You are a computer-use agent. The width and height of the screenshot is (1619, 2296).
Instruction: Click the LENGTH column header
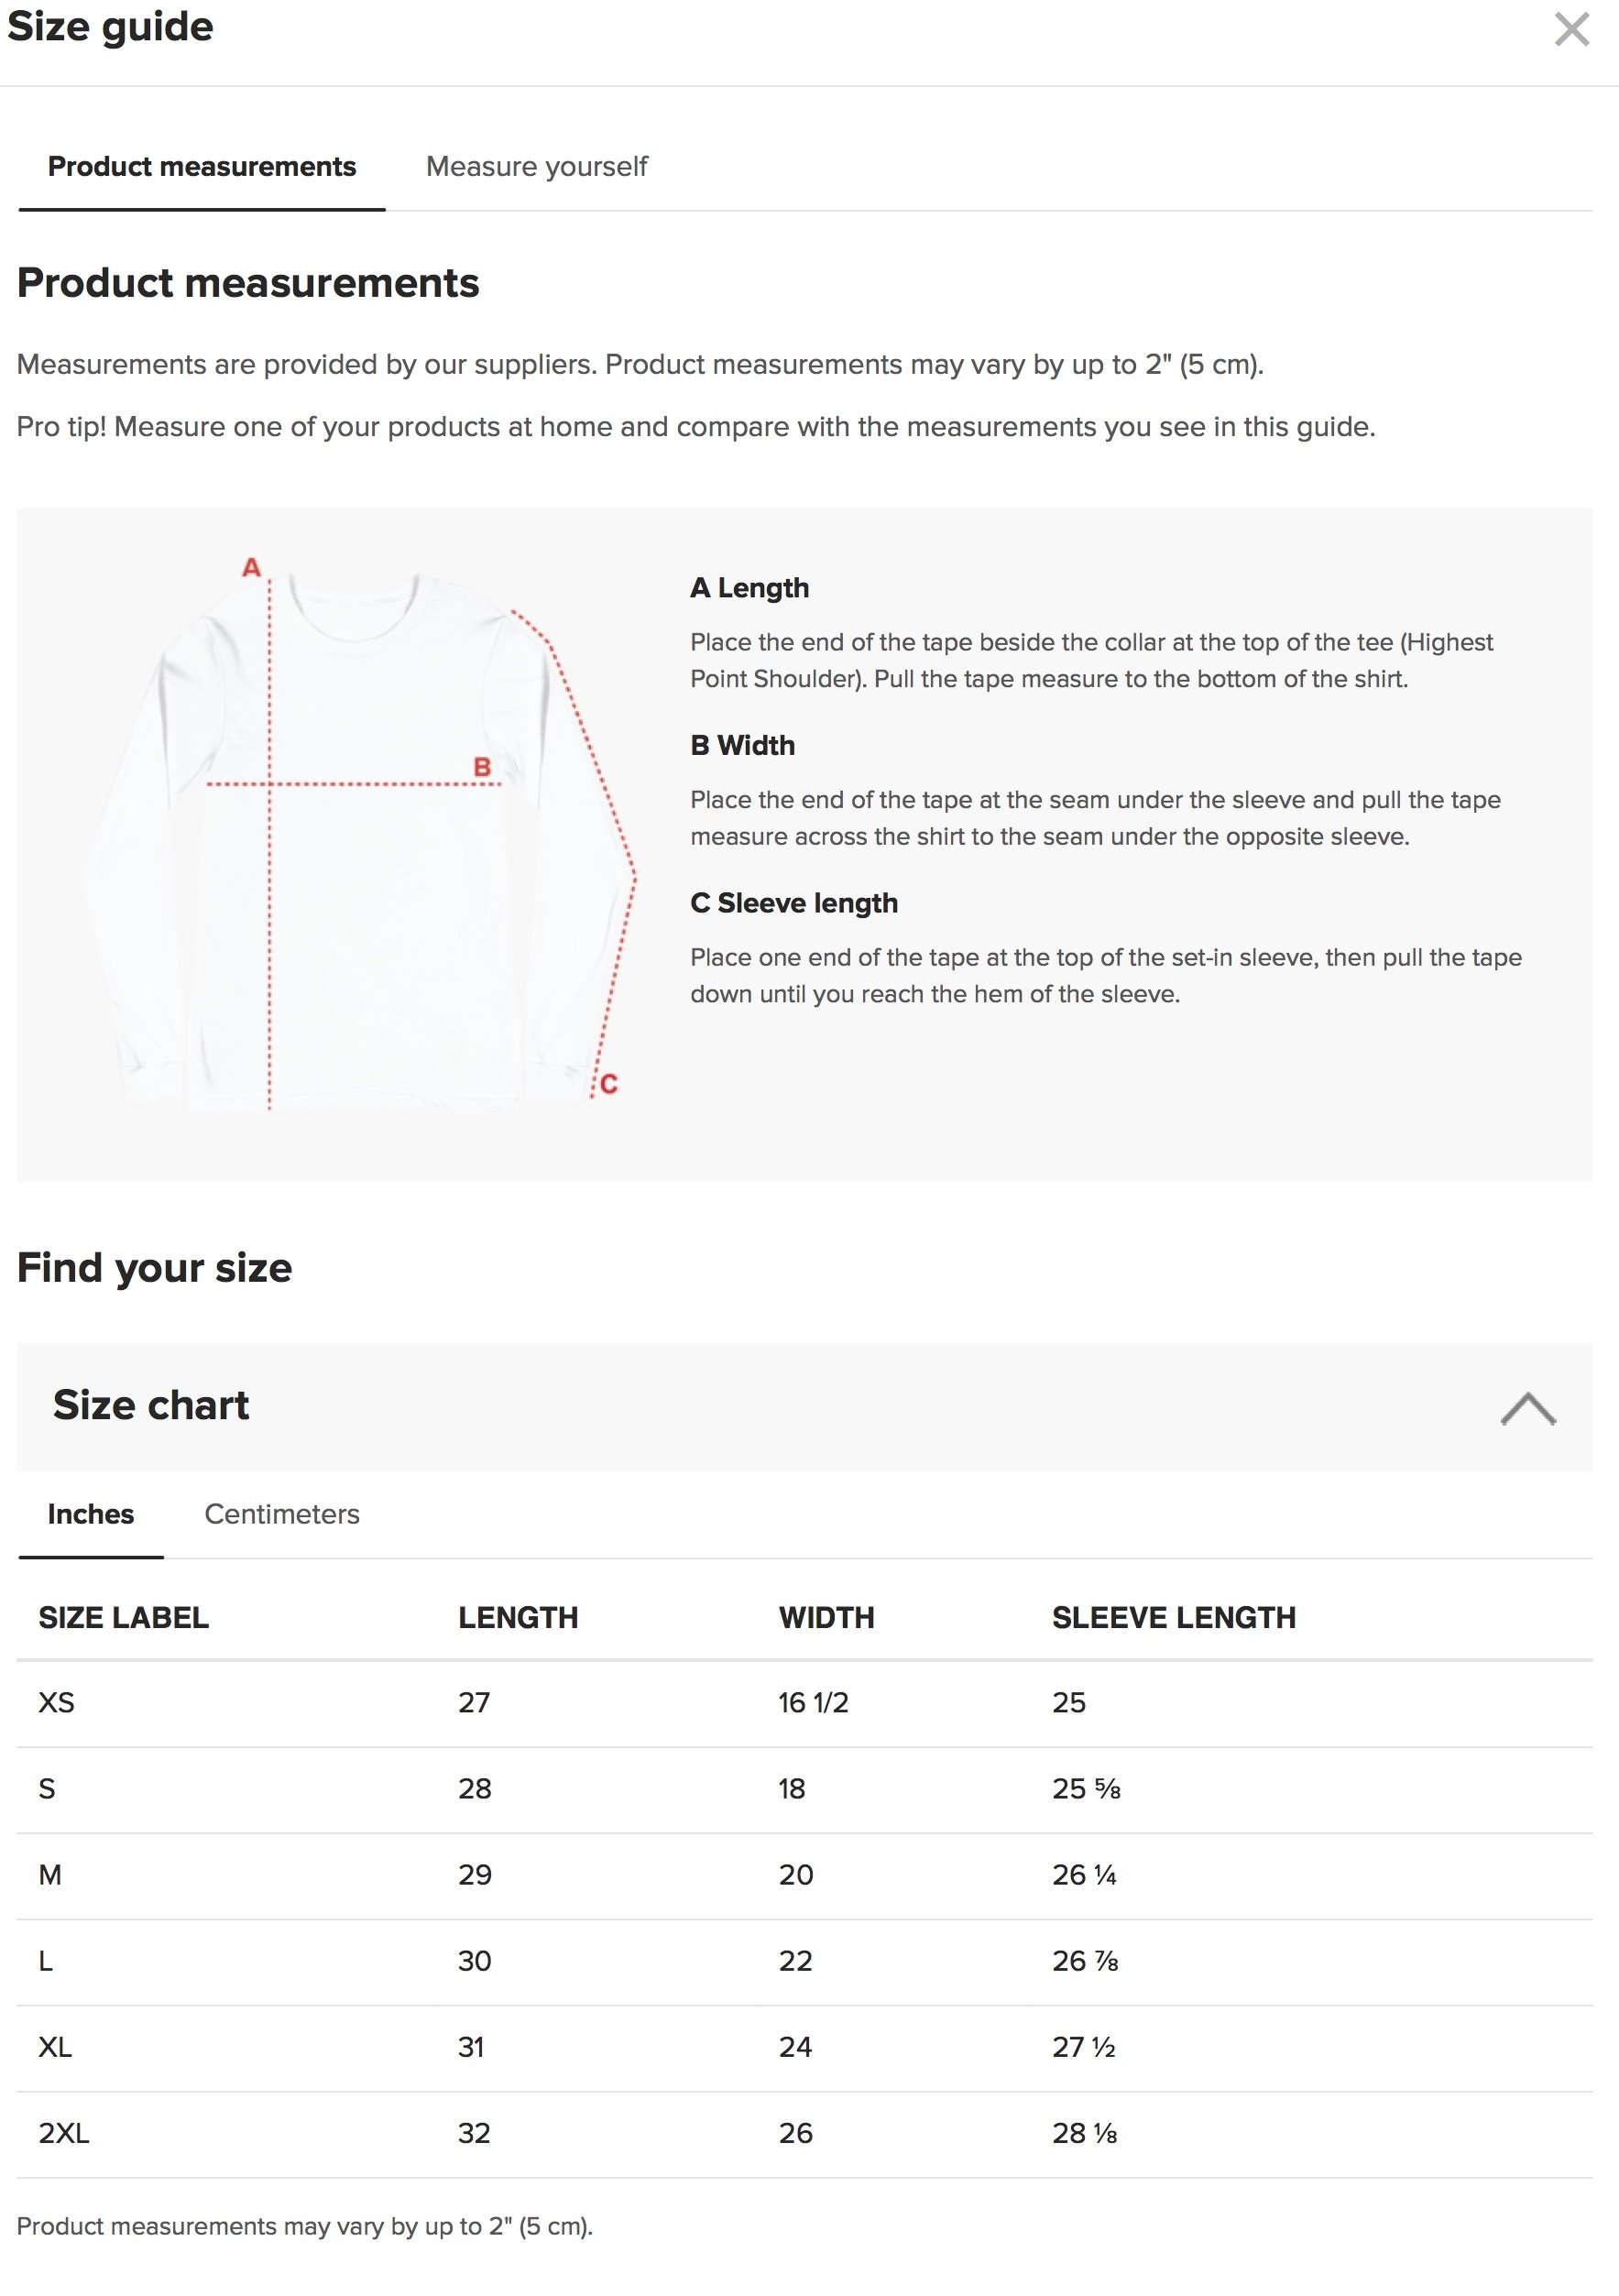[518, 1617]
